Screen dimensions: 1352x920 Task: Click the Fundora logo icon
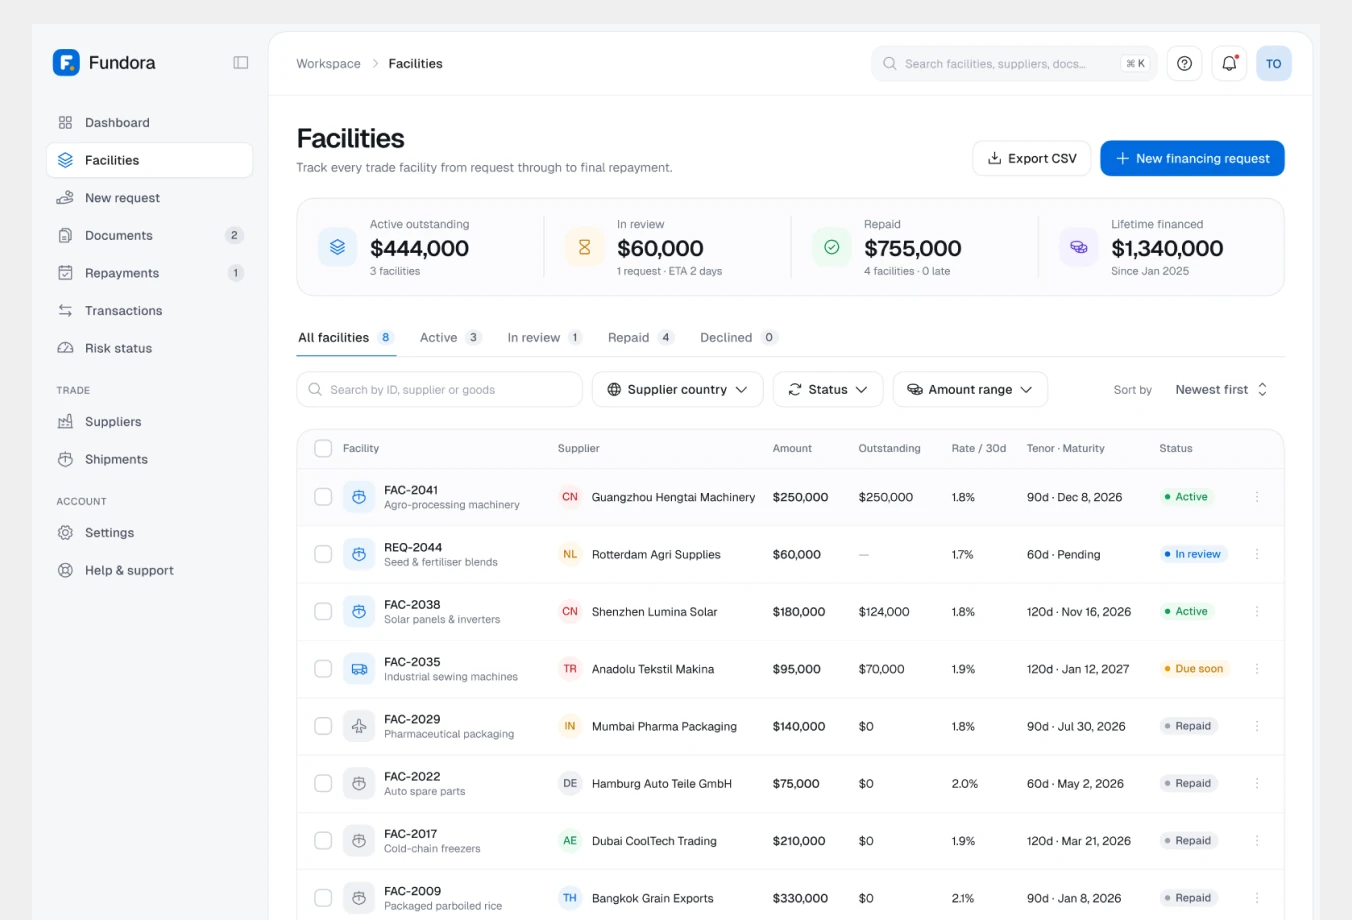tap(66, 62)
